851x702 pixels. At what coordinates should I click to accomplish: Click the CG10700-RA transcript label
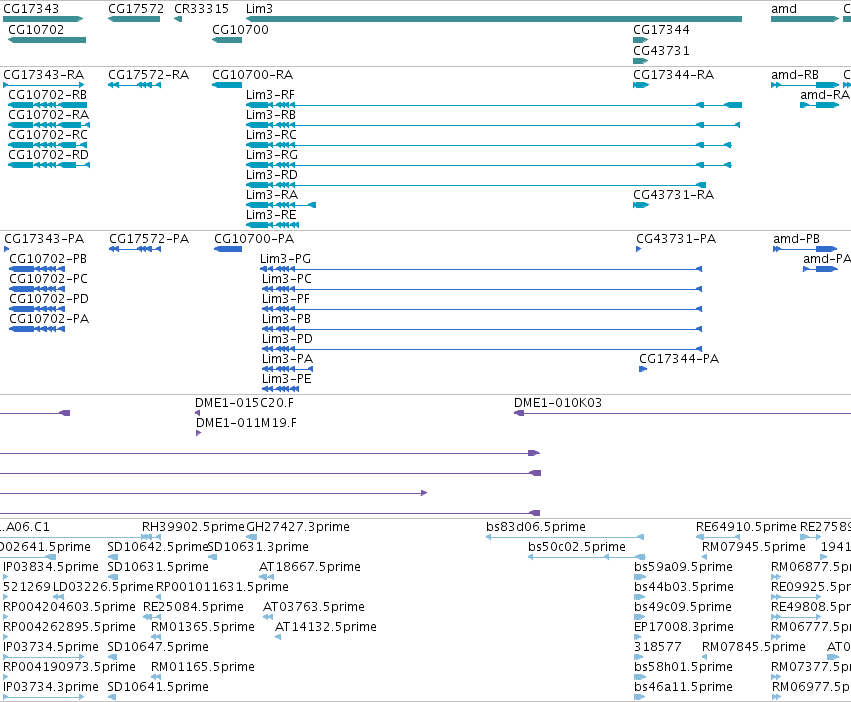coord(252,74)
